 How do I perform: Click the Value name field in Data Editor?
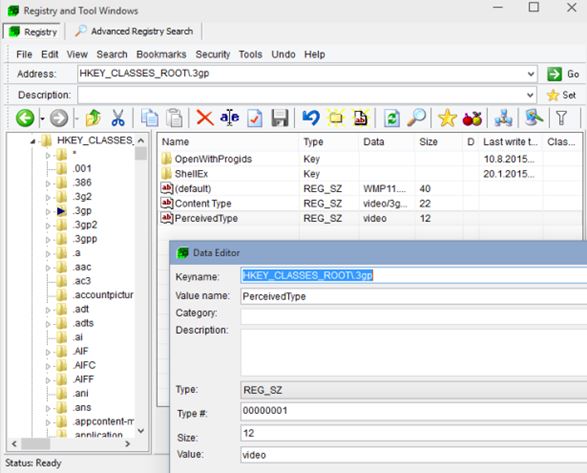tap(413, 297)
